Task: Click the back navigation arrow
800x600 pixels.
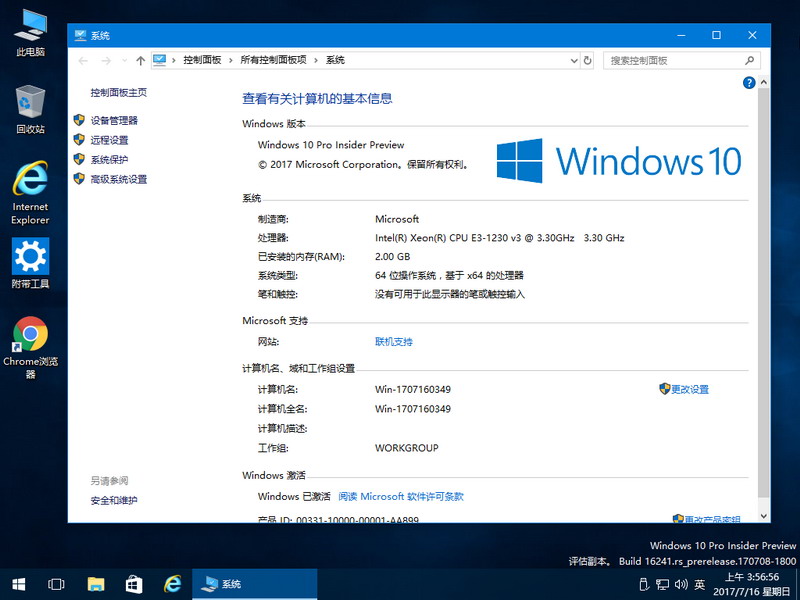Action: (83, 61)
